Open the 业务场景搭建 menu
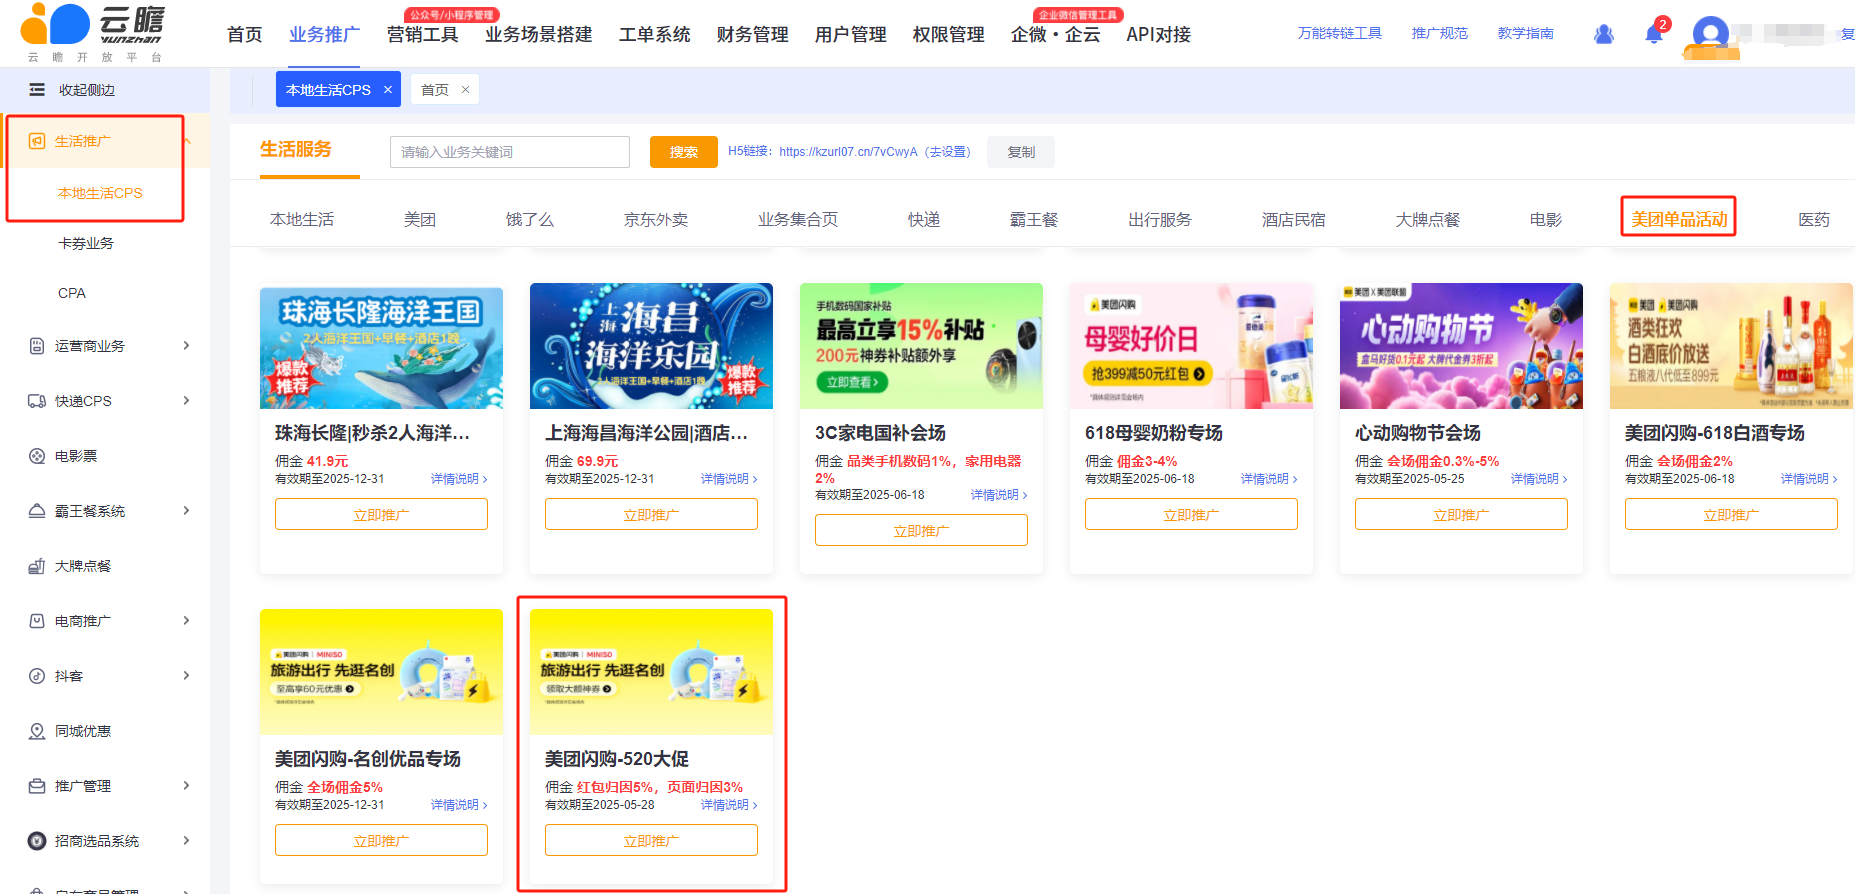Screen dimensions: 1855x894 (x=539, y=35)
